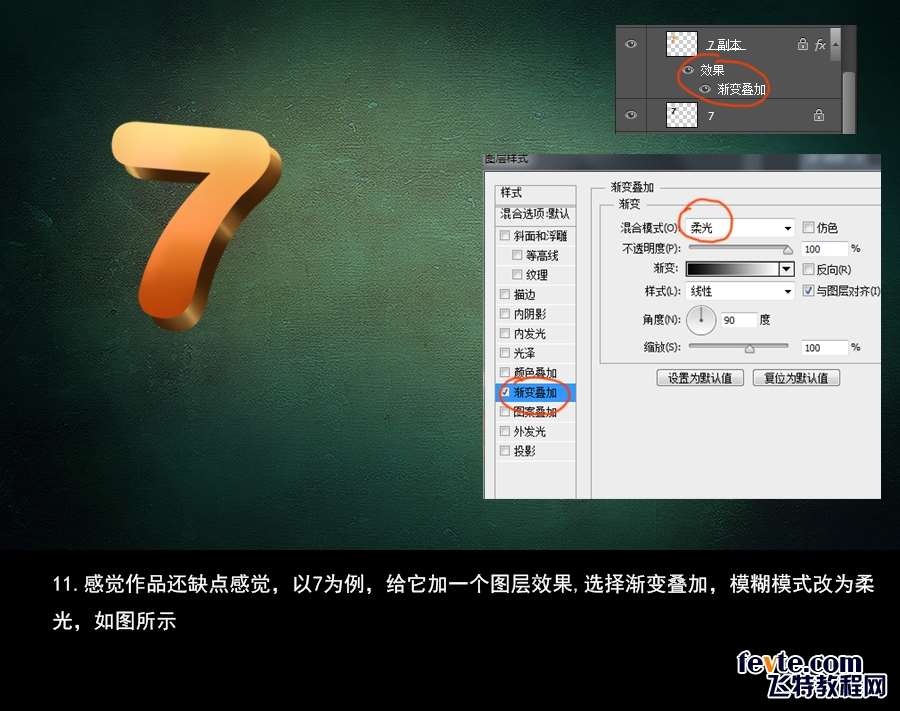Click the fx icon on 7 副本 layer
Image resolution: width=900 pixels, height=711 pixels.
pos(820,45)
